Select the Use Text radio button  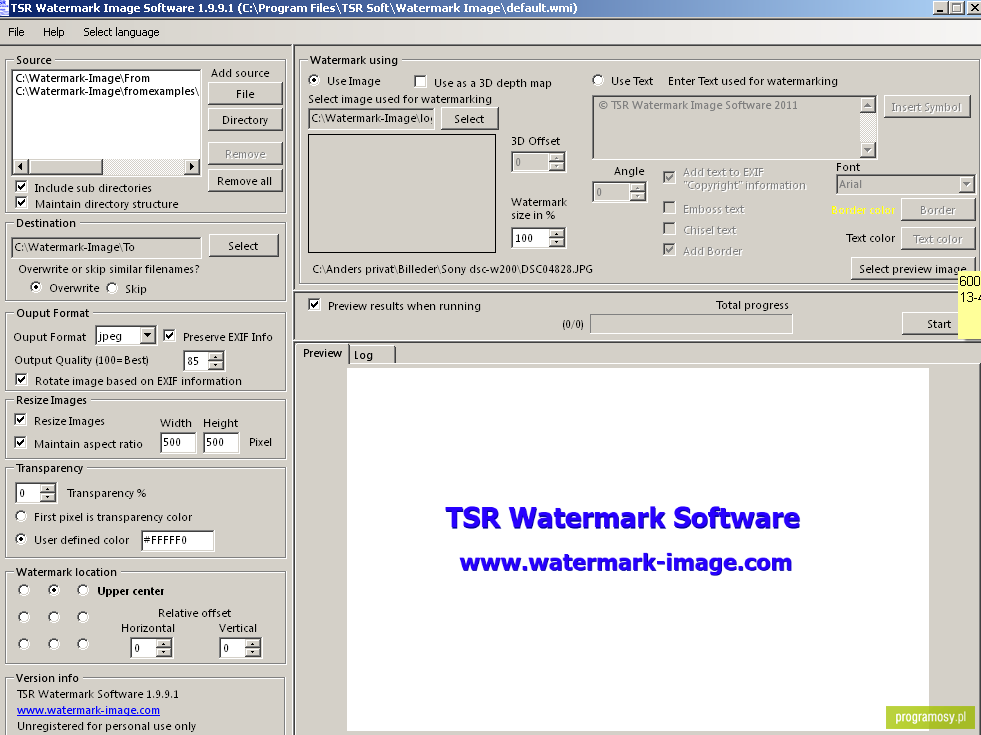click(598, 80)
